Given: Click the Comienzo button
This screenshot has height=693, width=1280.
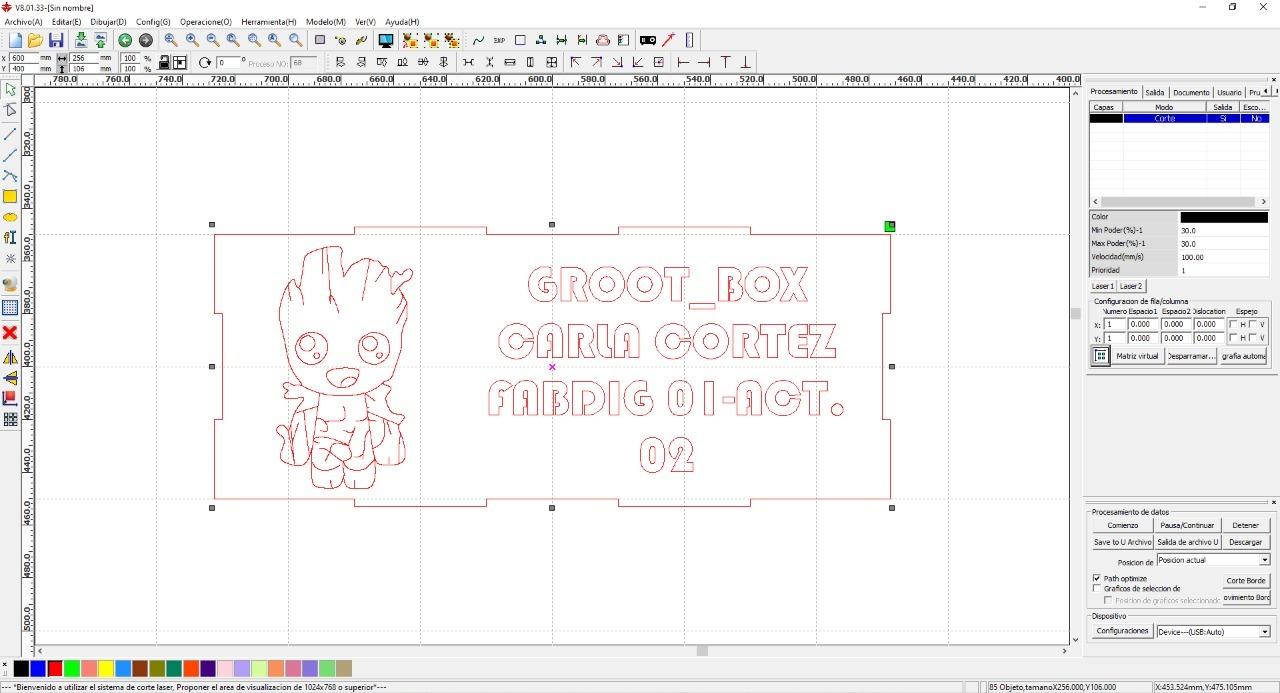Looking at the screenshot, I should [x=1122, y=525].
